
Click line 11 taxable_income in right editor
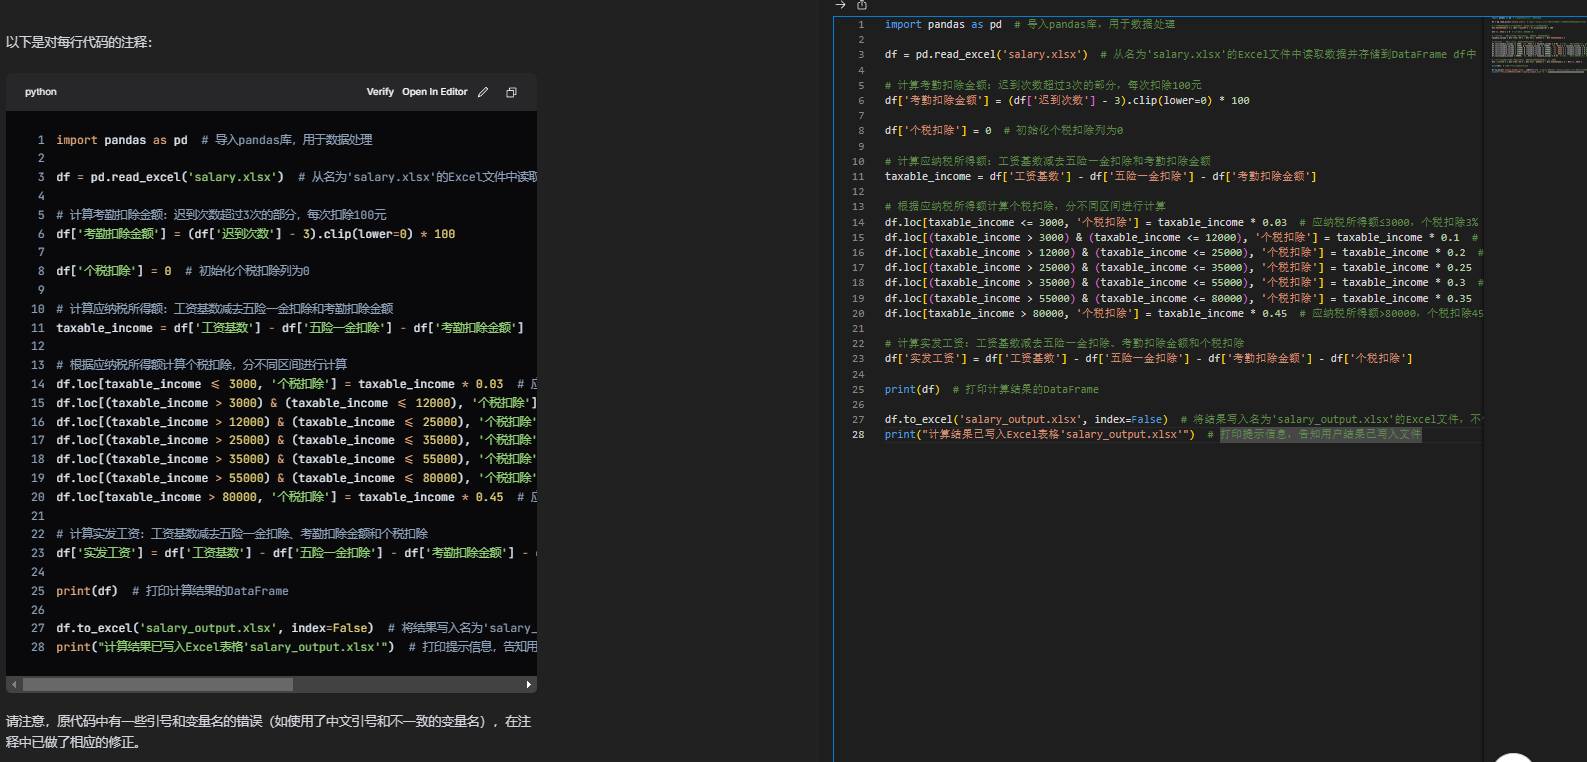1100,176
